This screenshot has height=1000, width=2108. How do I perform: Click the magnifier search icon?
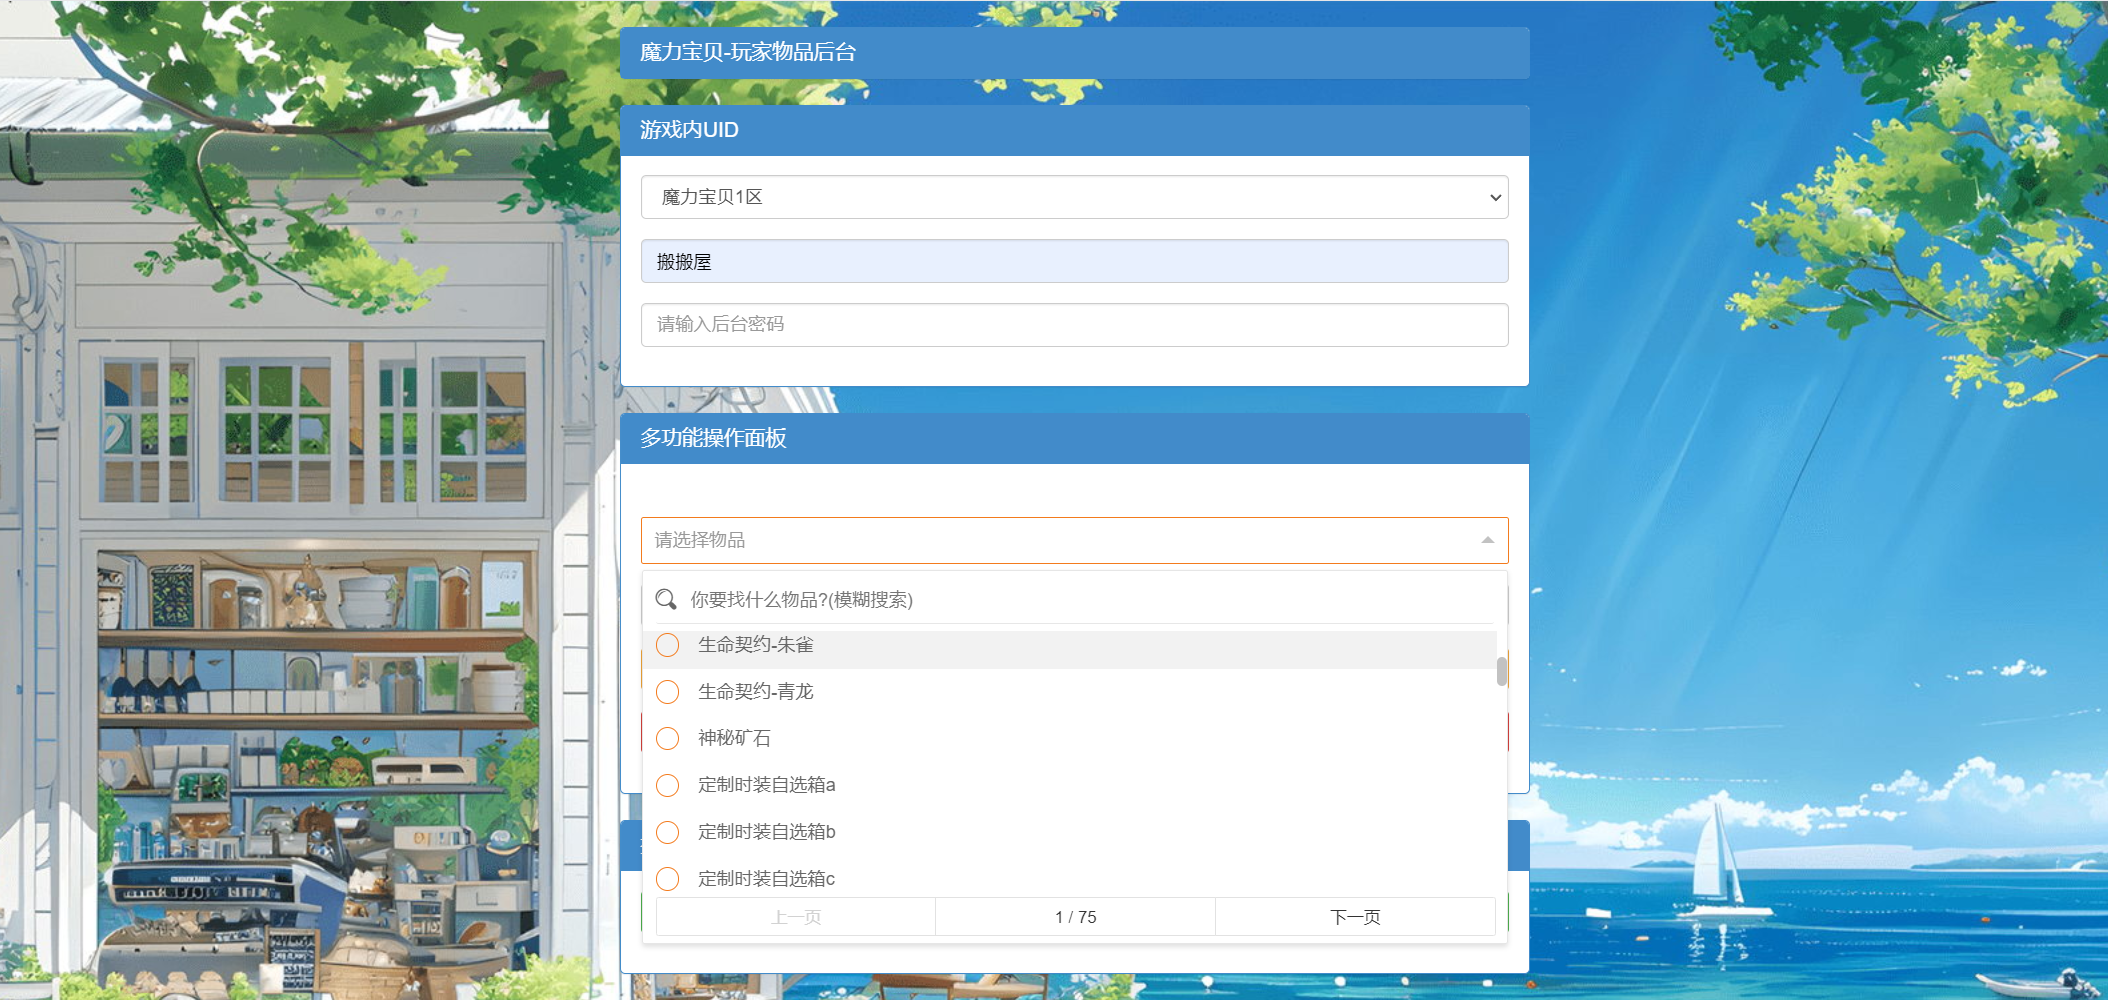(x=666, y=600)
